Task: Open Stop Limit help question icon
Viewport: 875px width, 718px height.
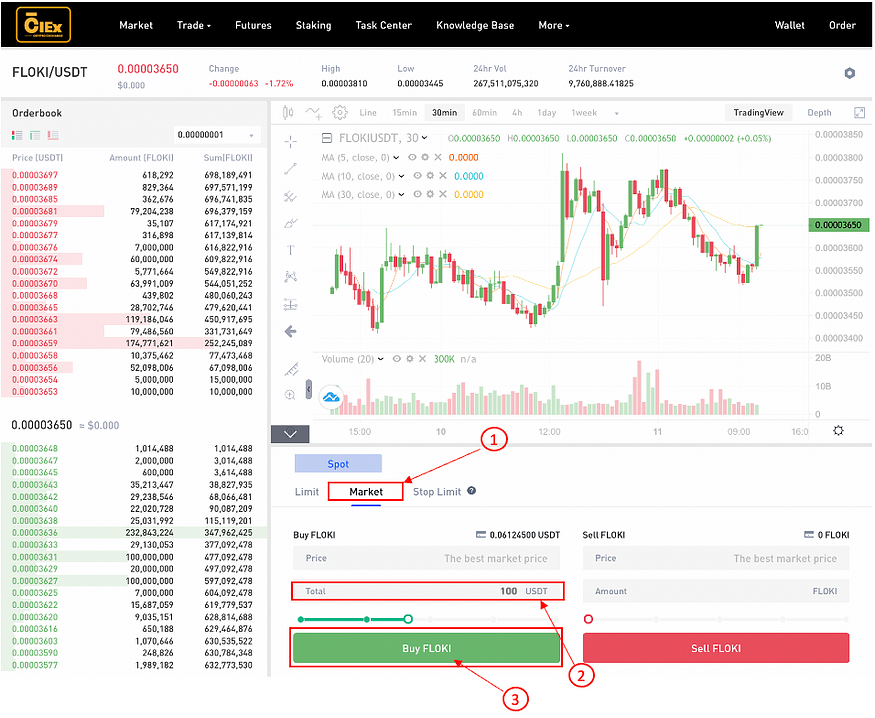Action: point(472,491)
